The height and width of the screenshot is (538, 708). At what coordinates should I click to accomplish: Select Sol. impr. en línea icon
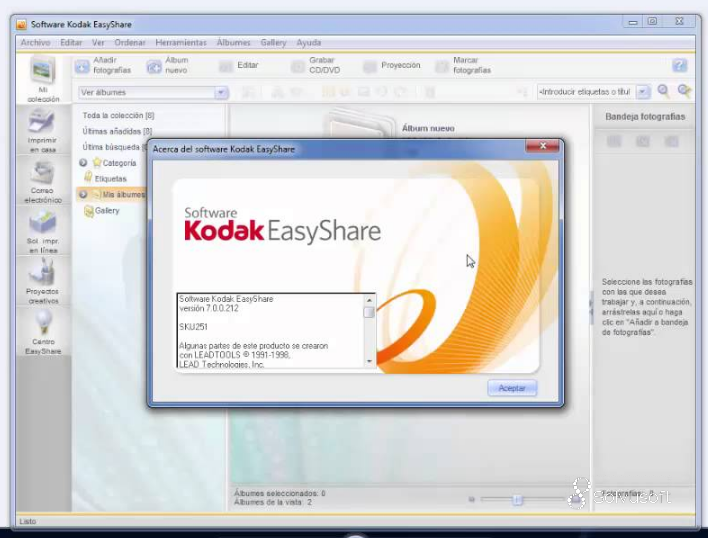coord(43,232)
